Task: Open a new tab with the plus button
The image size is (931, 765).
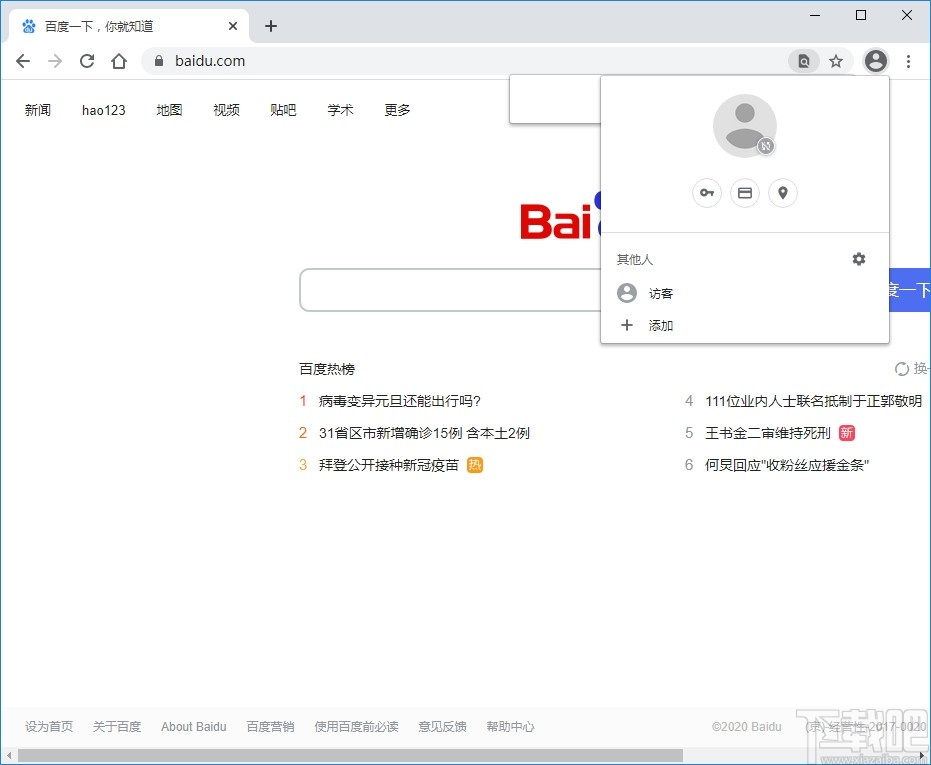Action: 271,26
